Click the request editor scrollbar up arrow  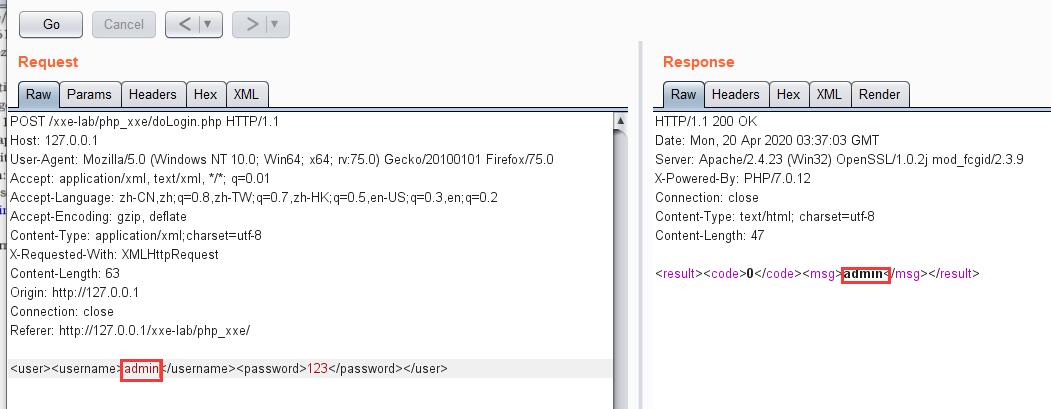point(621,121)
